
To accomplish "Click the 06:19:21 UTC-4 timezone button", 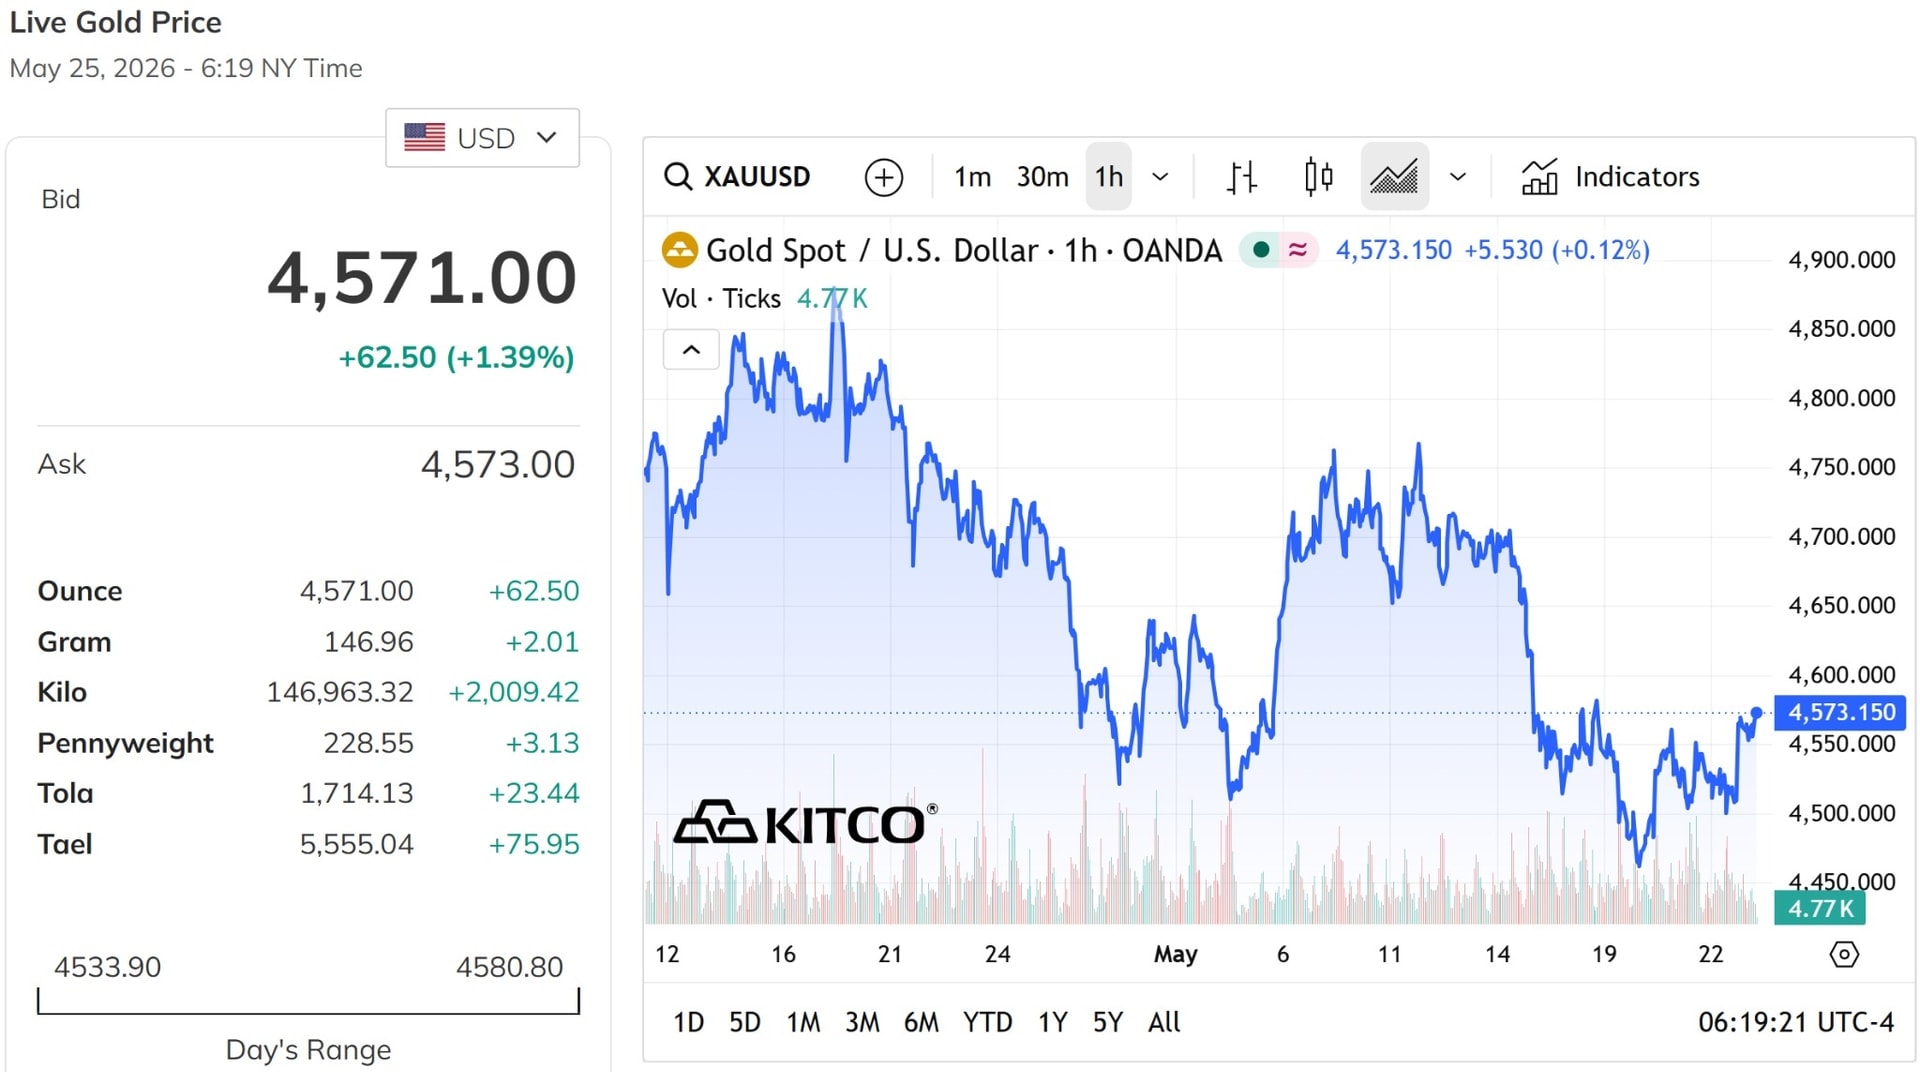I will (1796, 1022).
